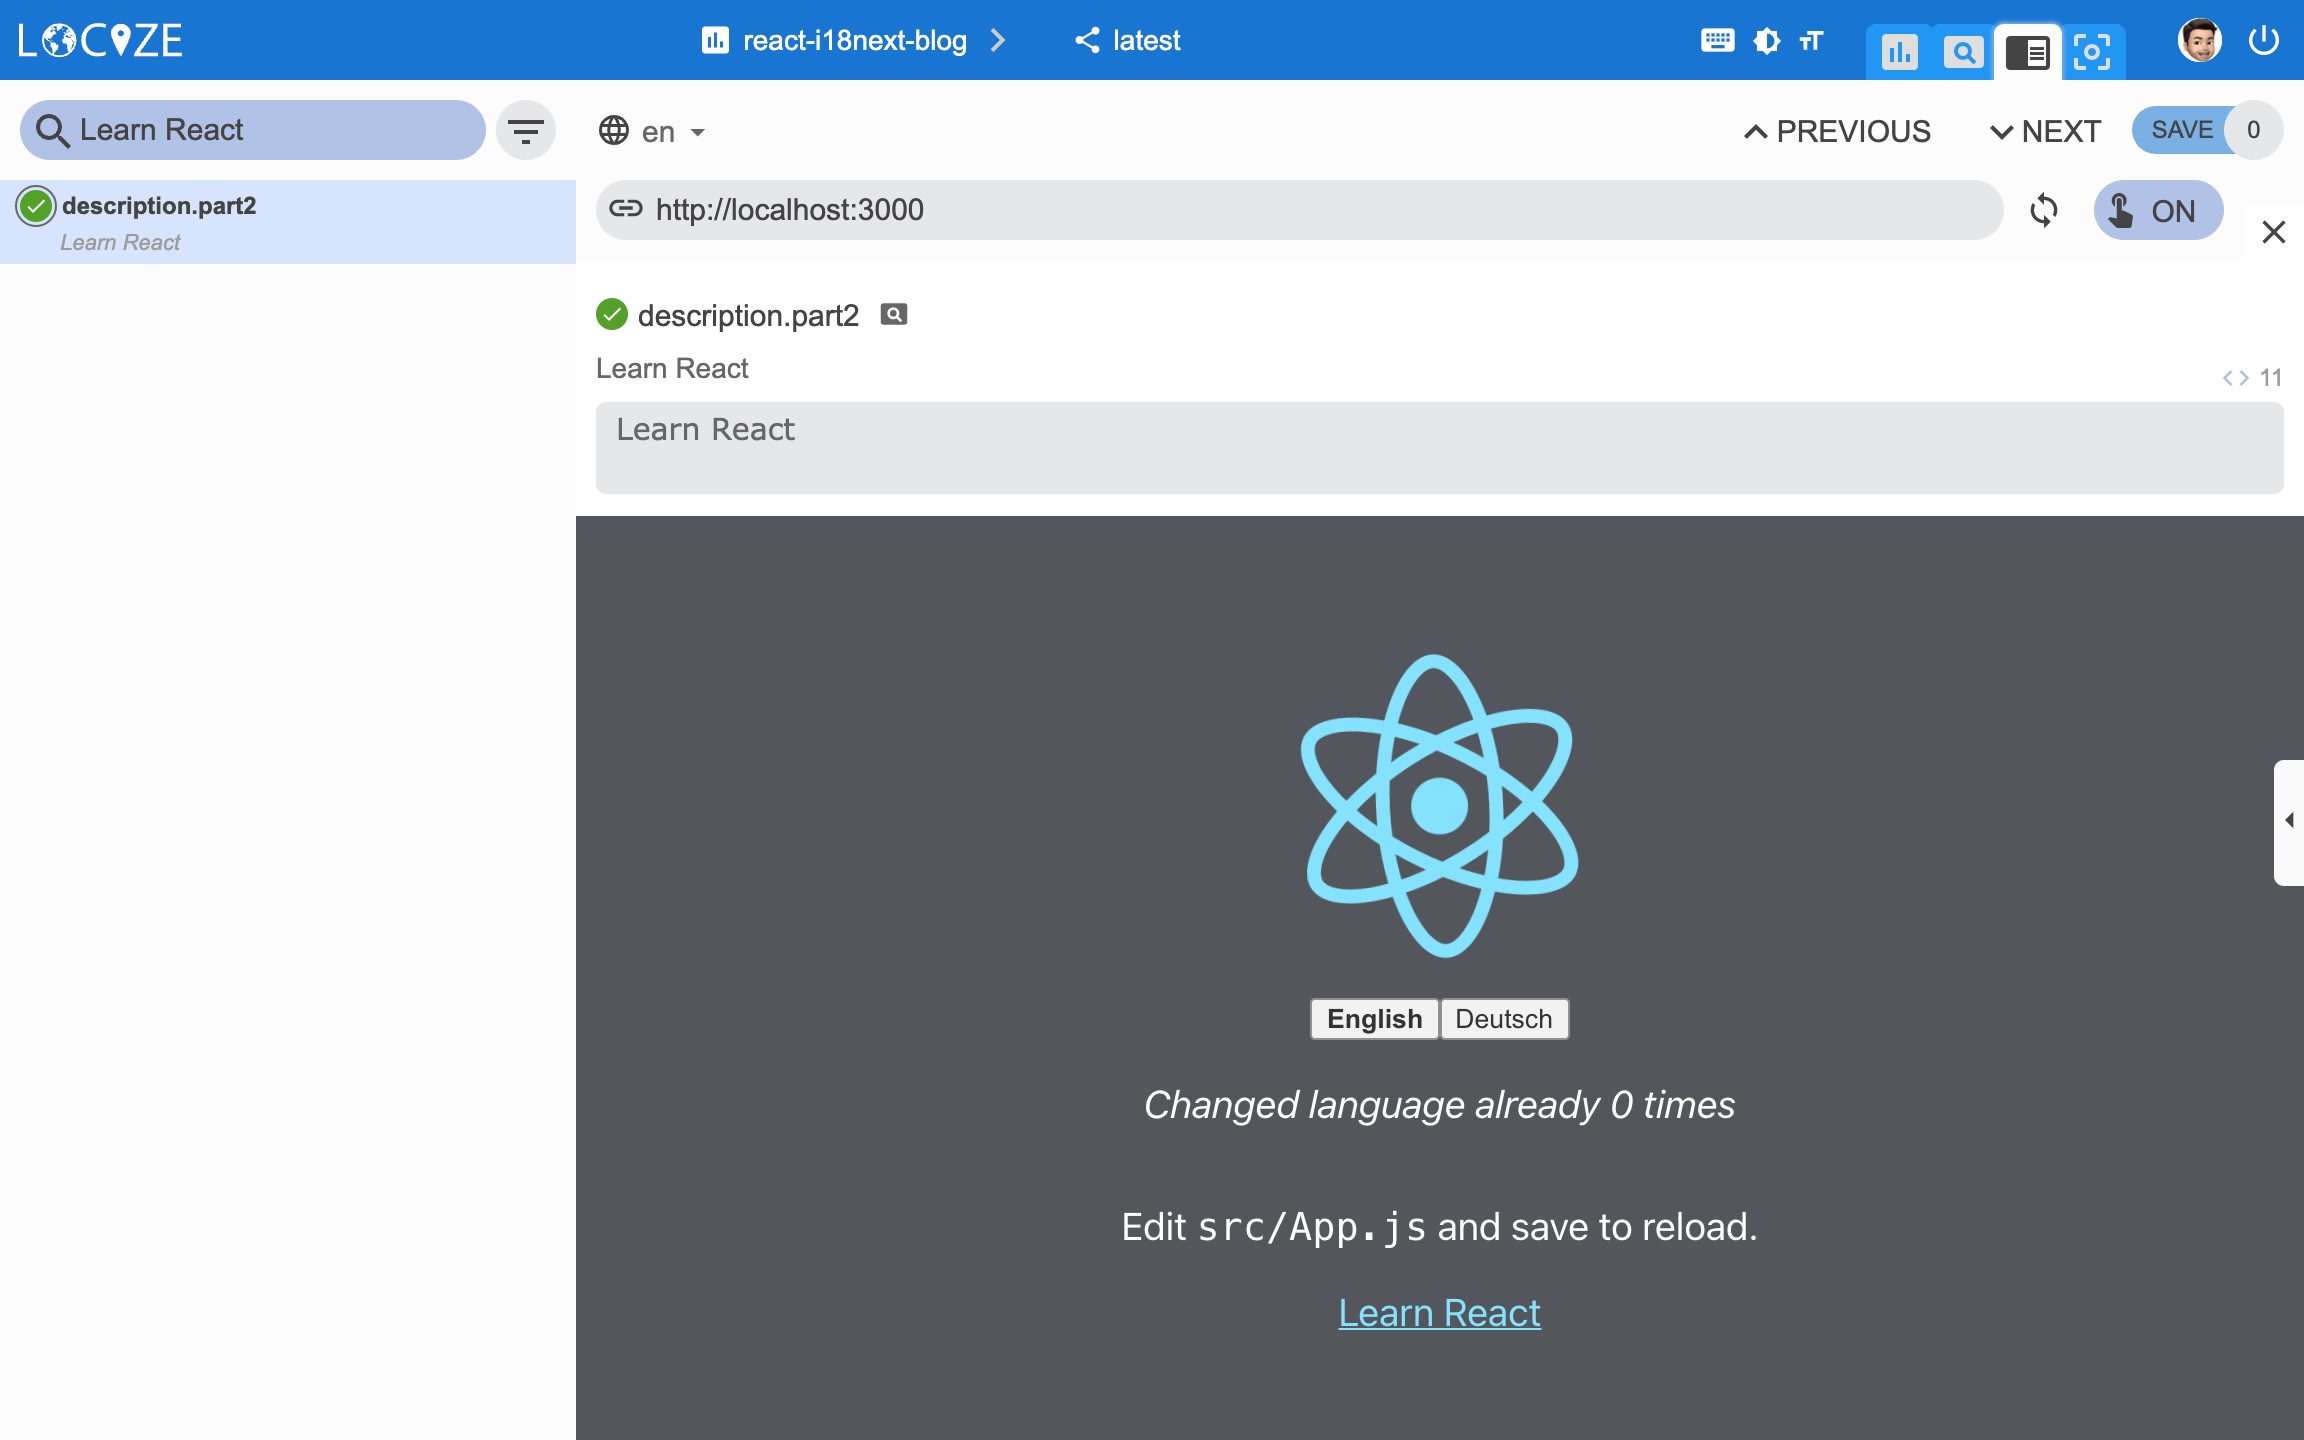2304x1440 pixels.
Task: Toggle the brightness theme icon
Action: (1766, 41)
